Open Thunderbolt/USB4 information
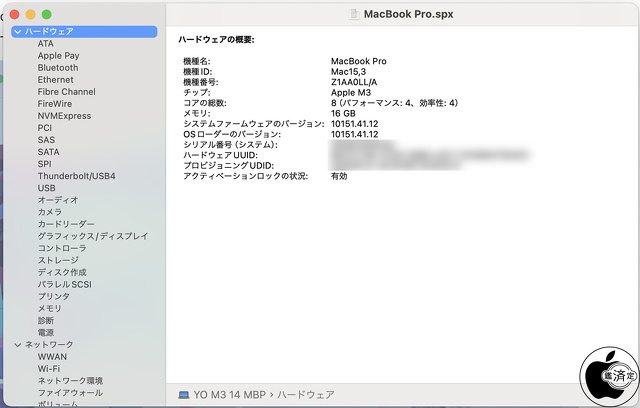Viewport: 640px width, 408px height. click(x=76, y=176)
